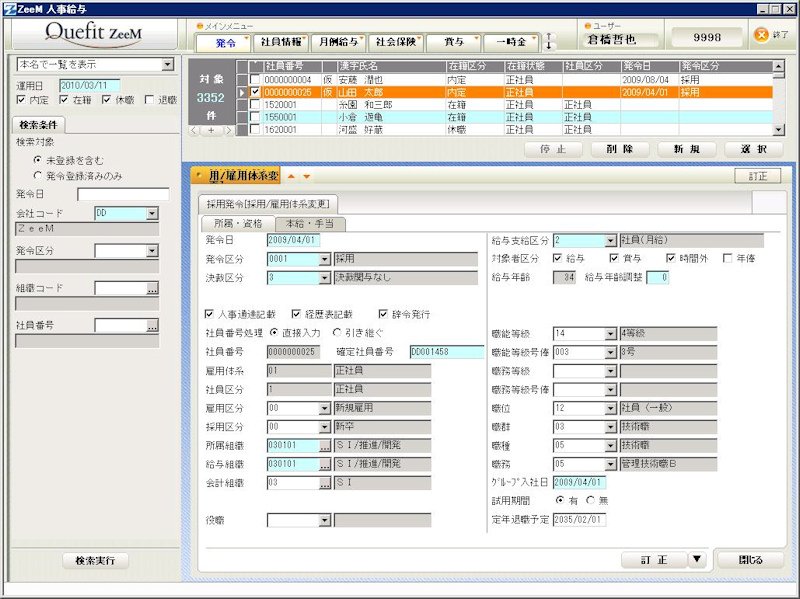Toggle the 休職 filter checkbox
This screenshot has width=800, height=599.
point(106,99)
